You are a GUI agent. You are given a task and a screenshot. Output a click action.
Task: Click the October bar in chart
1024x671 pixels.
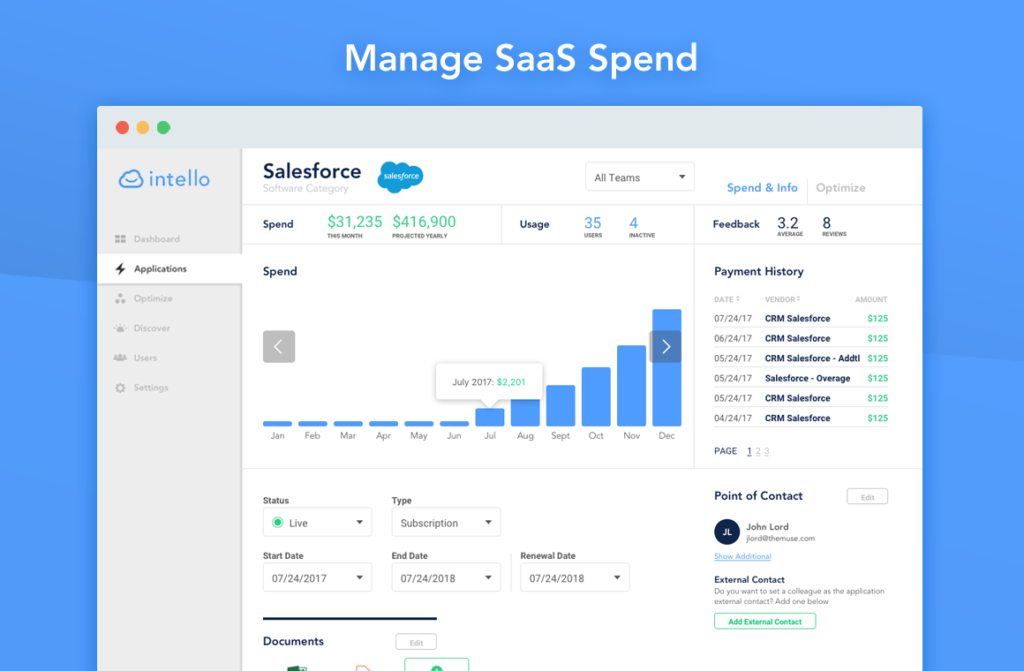pyautogui.click(x=596, y=397)
